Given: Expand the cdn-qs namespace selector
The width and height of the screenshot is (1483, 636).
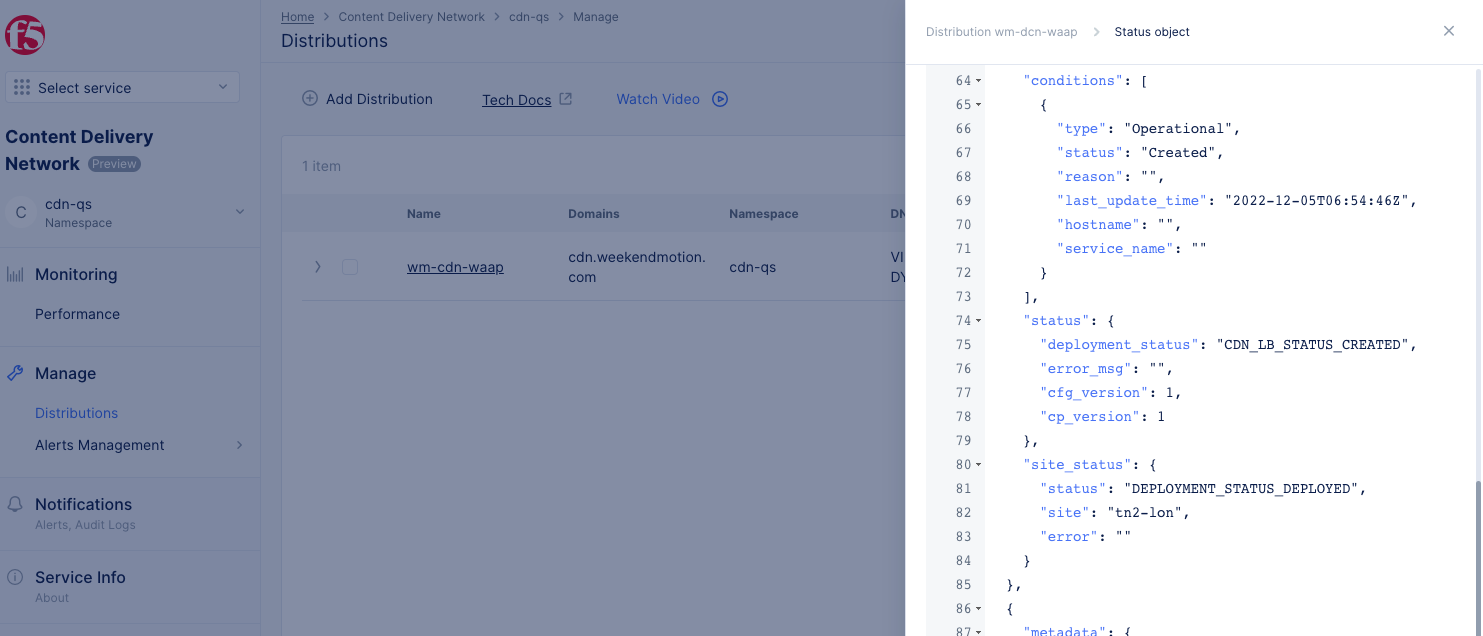Looking at the screenshot, I should click(239, 212).
